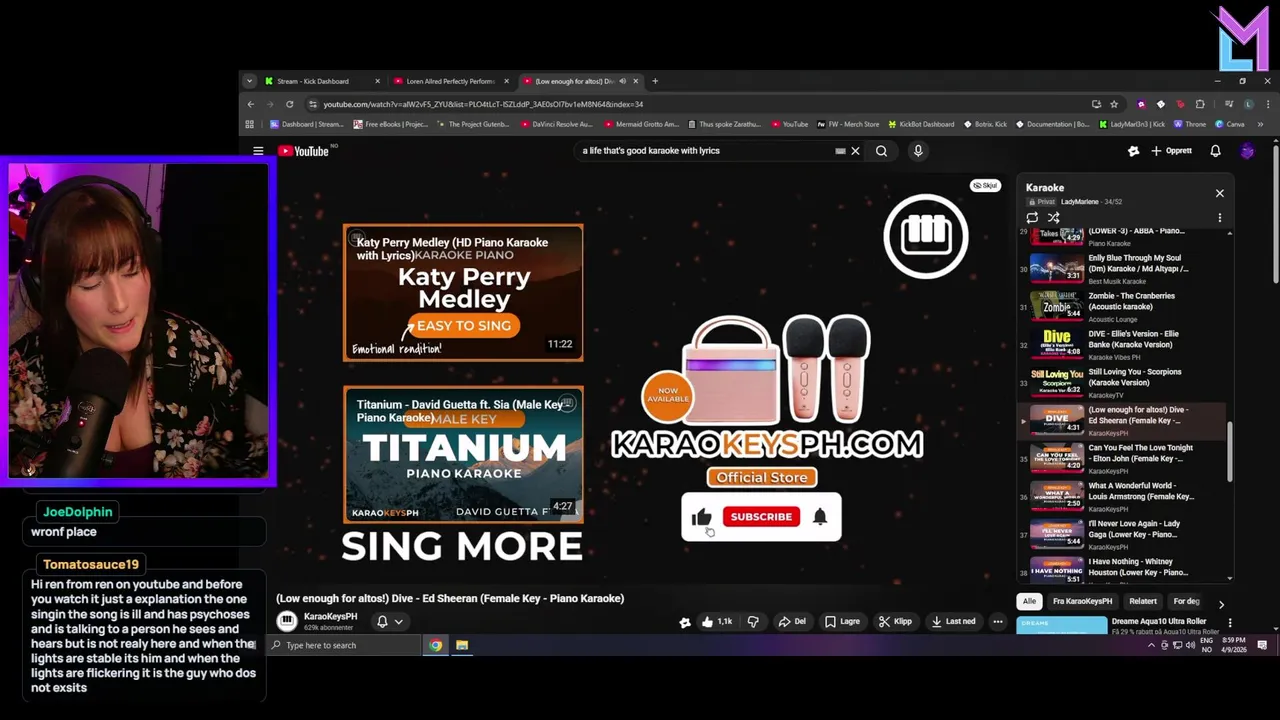Toggle loop playlist in Karaoke panel

1032,217
